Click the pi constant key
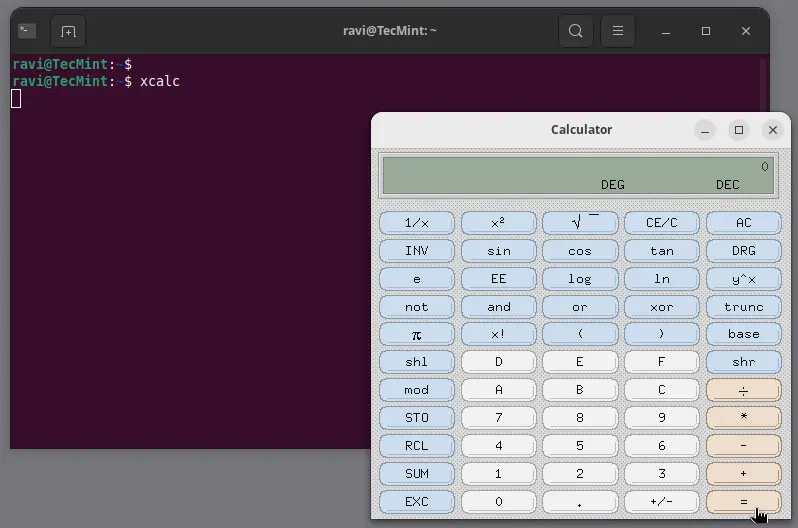 point(417,334)
